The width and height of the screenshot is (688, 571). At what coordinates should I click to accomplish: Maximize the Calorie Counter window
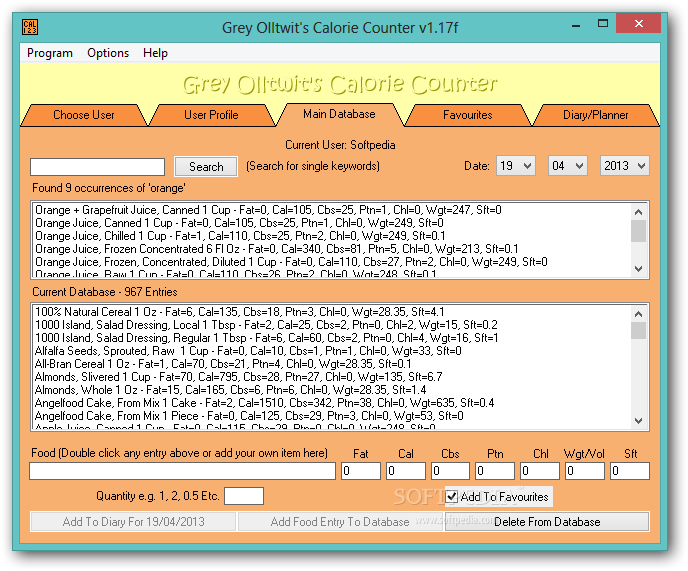[x=603, y=23]
